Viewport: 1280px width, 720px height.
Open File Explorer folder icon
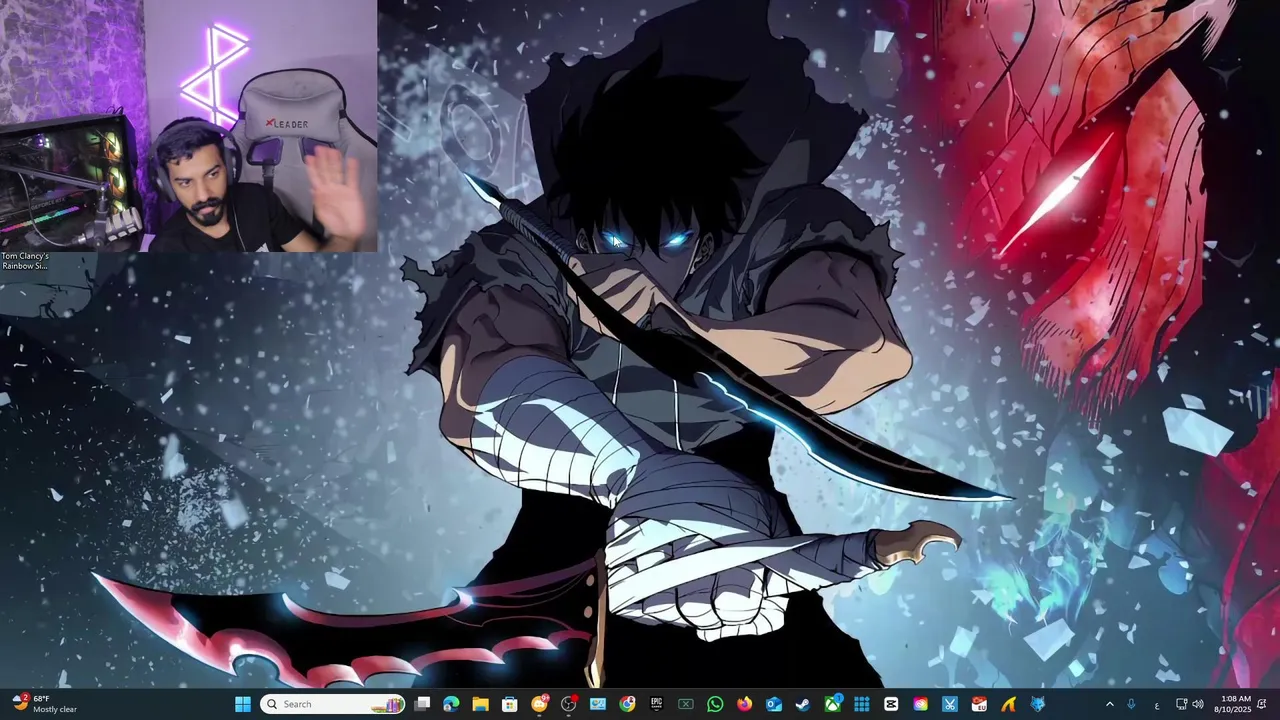pos(480,704)
